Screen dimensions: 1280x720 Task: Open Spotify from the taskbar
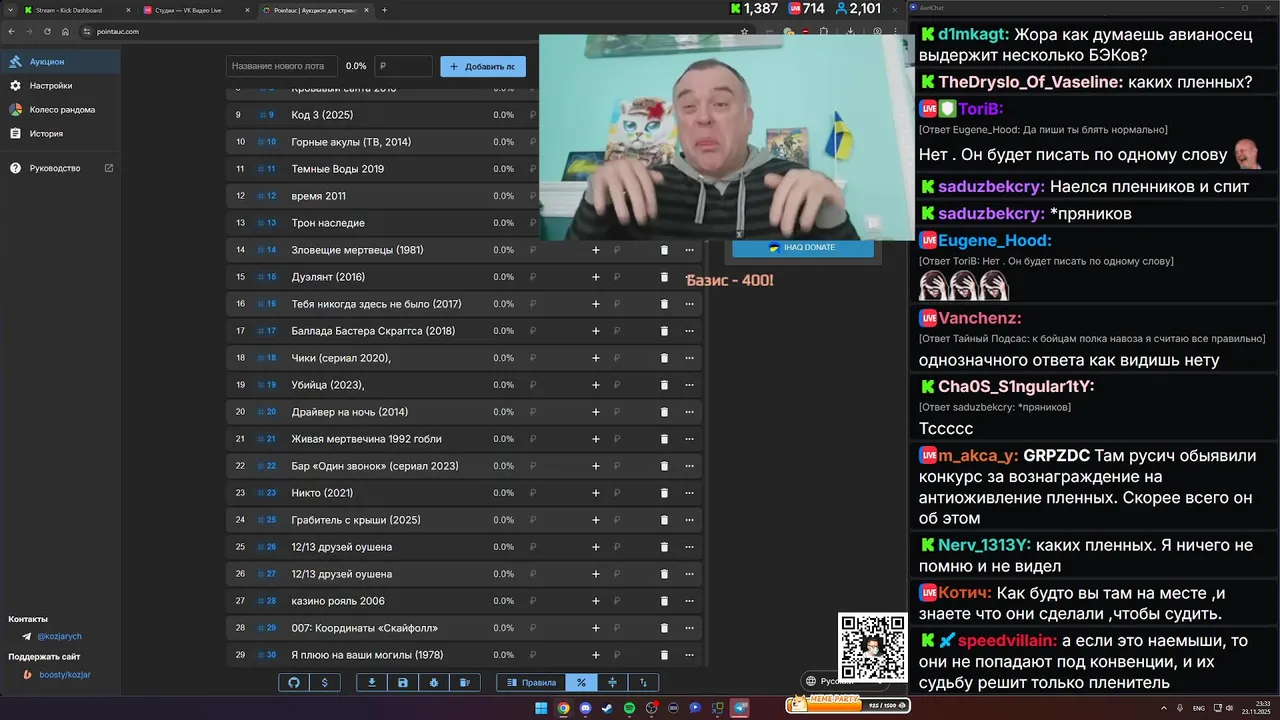[x=629, y=708]
